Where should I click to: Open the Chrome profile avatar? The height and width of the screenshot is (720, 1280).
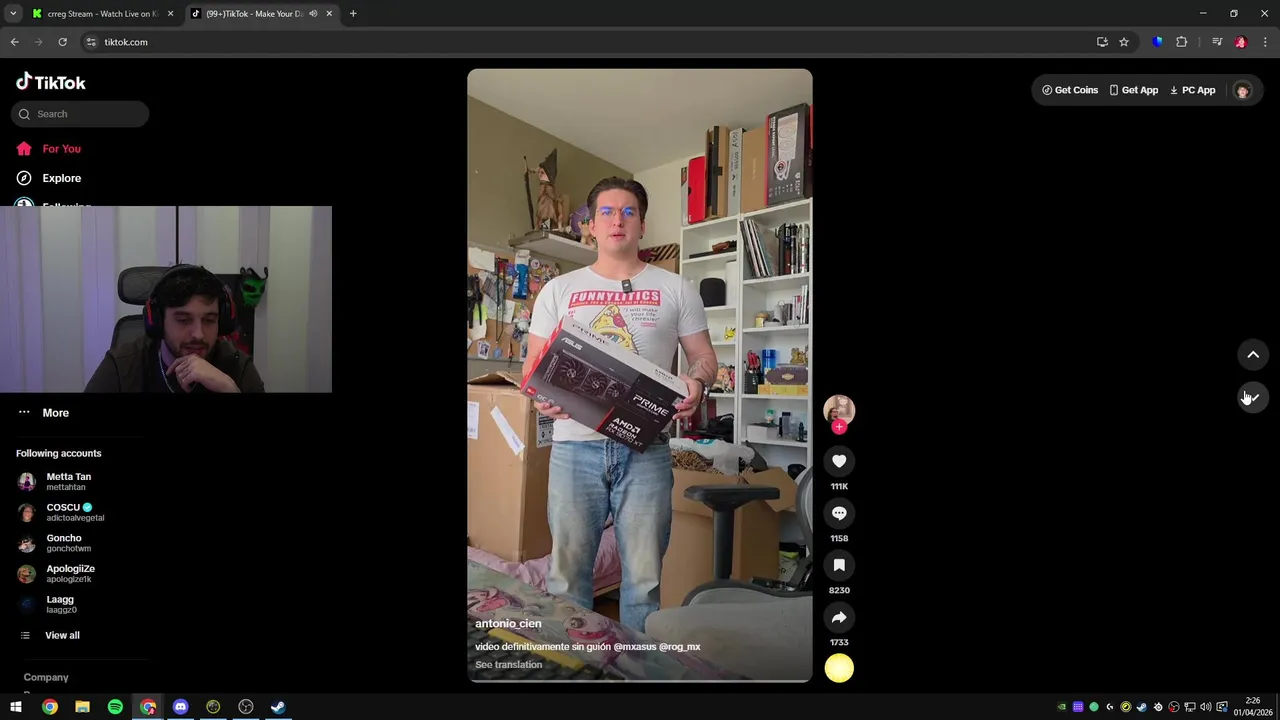pos(1241,42)
